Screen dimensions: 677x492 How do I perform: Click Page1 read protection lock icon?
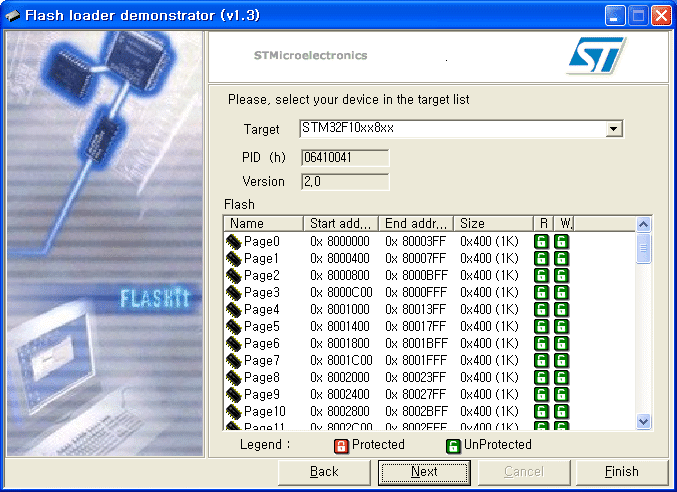(x=541, y=259)
